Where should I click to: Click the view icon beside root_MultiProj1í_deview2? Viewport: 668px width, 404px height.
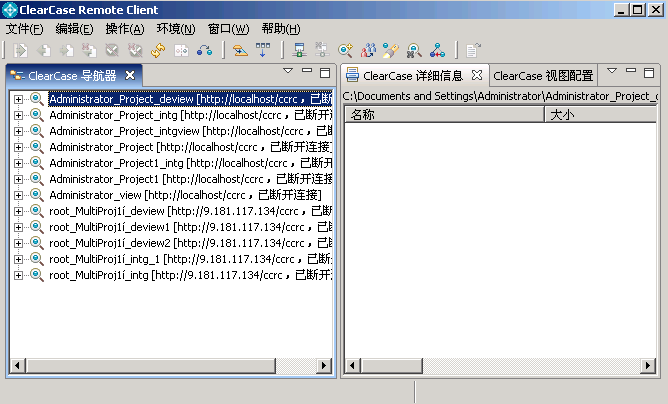pos(37,243)
